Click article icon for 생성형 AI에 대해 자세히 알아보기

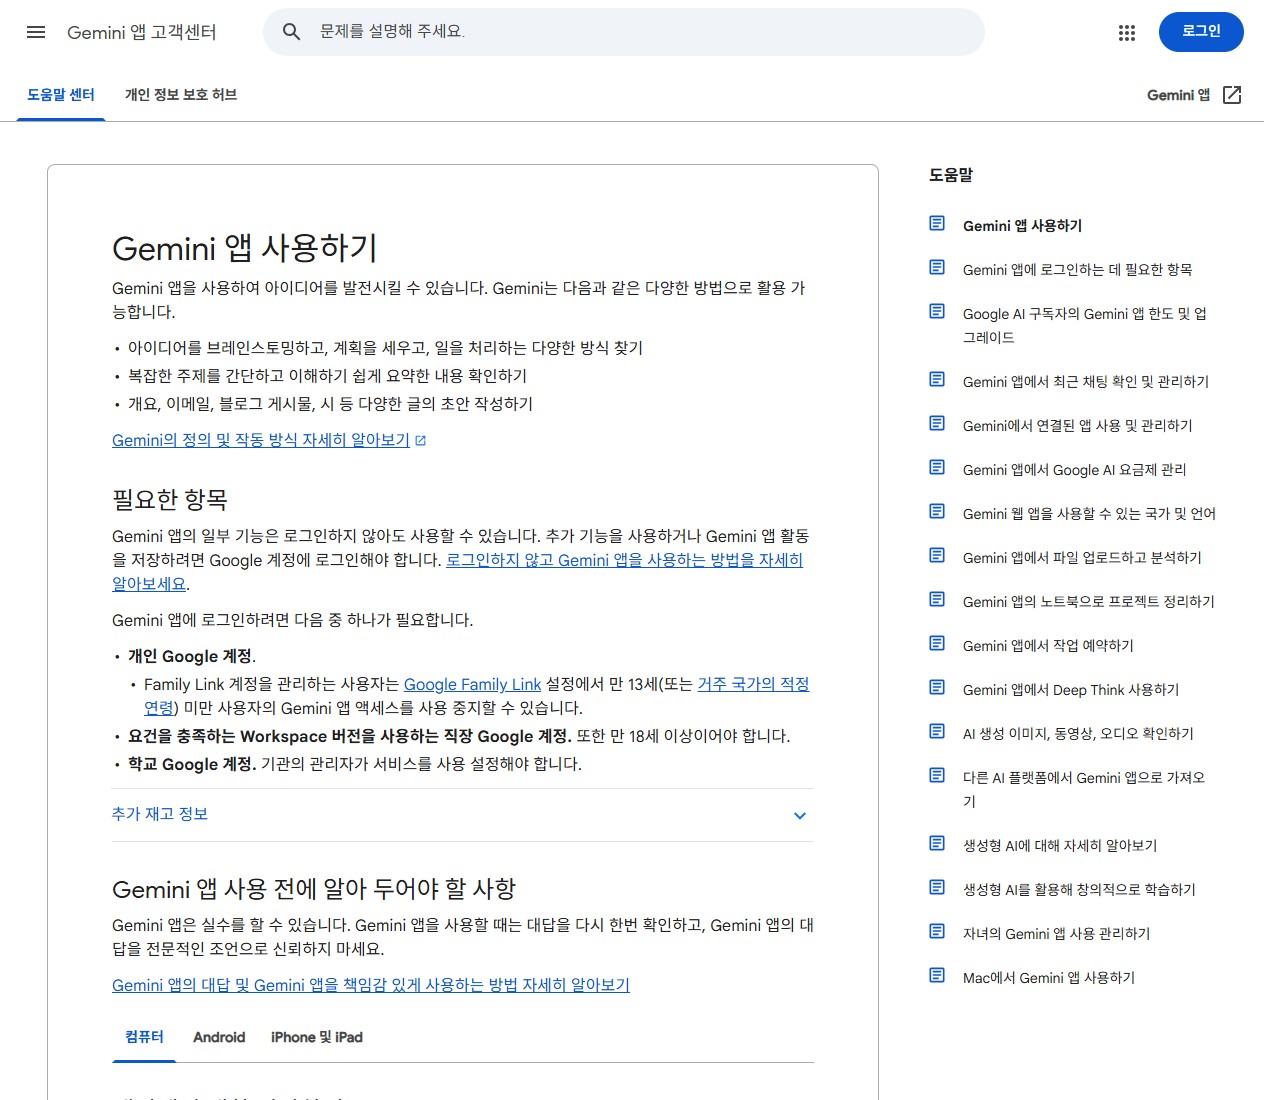pos(937,843)
